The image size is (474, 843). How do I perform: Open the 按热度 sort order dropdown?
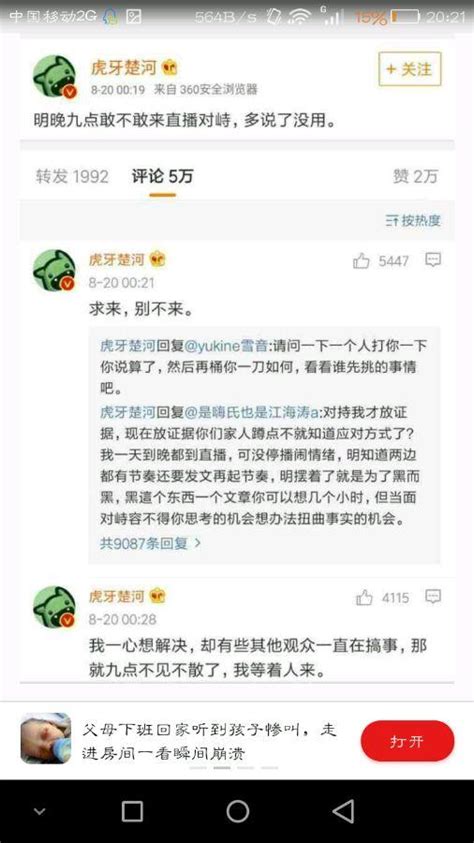413,220
